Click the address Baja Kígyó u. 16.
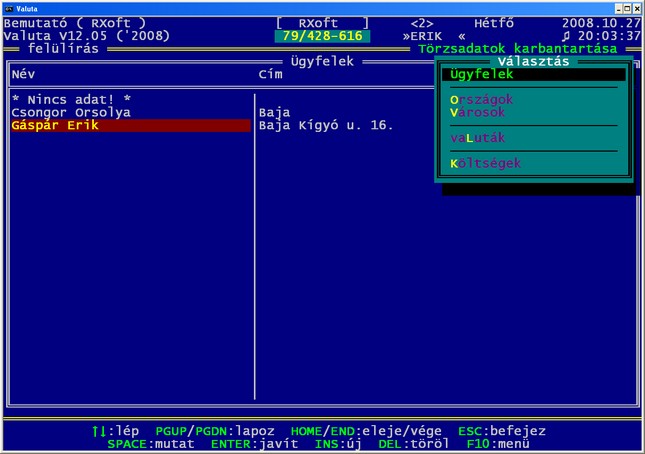This screenshot has height=454, width=645. pyautogui.click(x=325, y=126)
